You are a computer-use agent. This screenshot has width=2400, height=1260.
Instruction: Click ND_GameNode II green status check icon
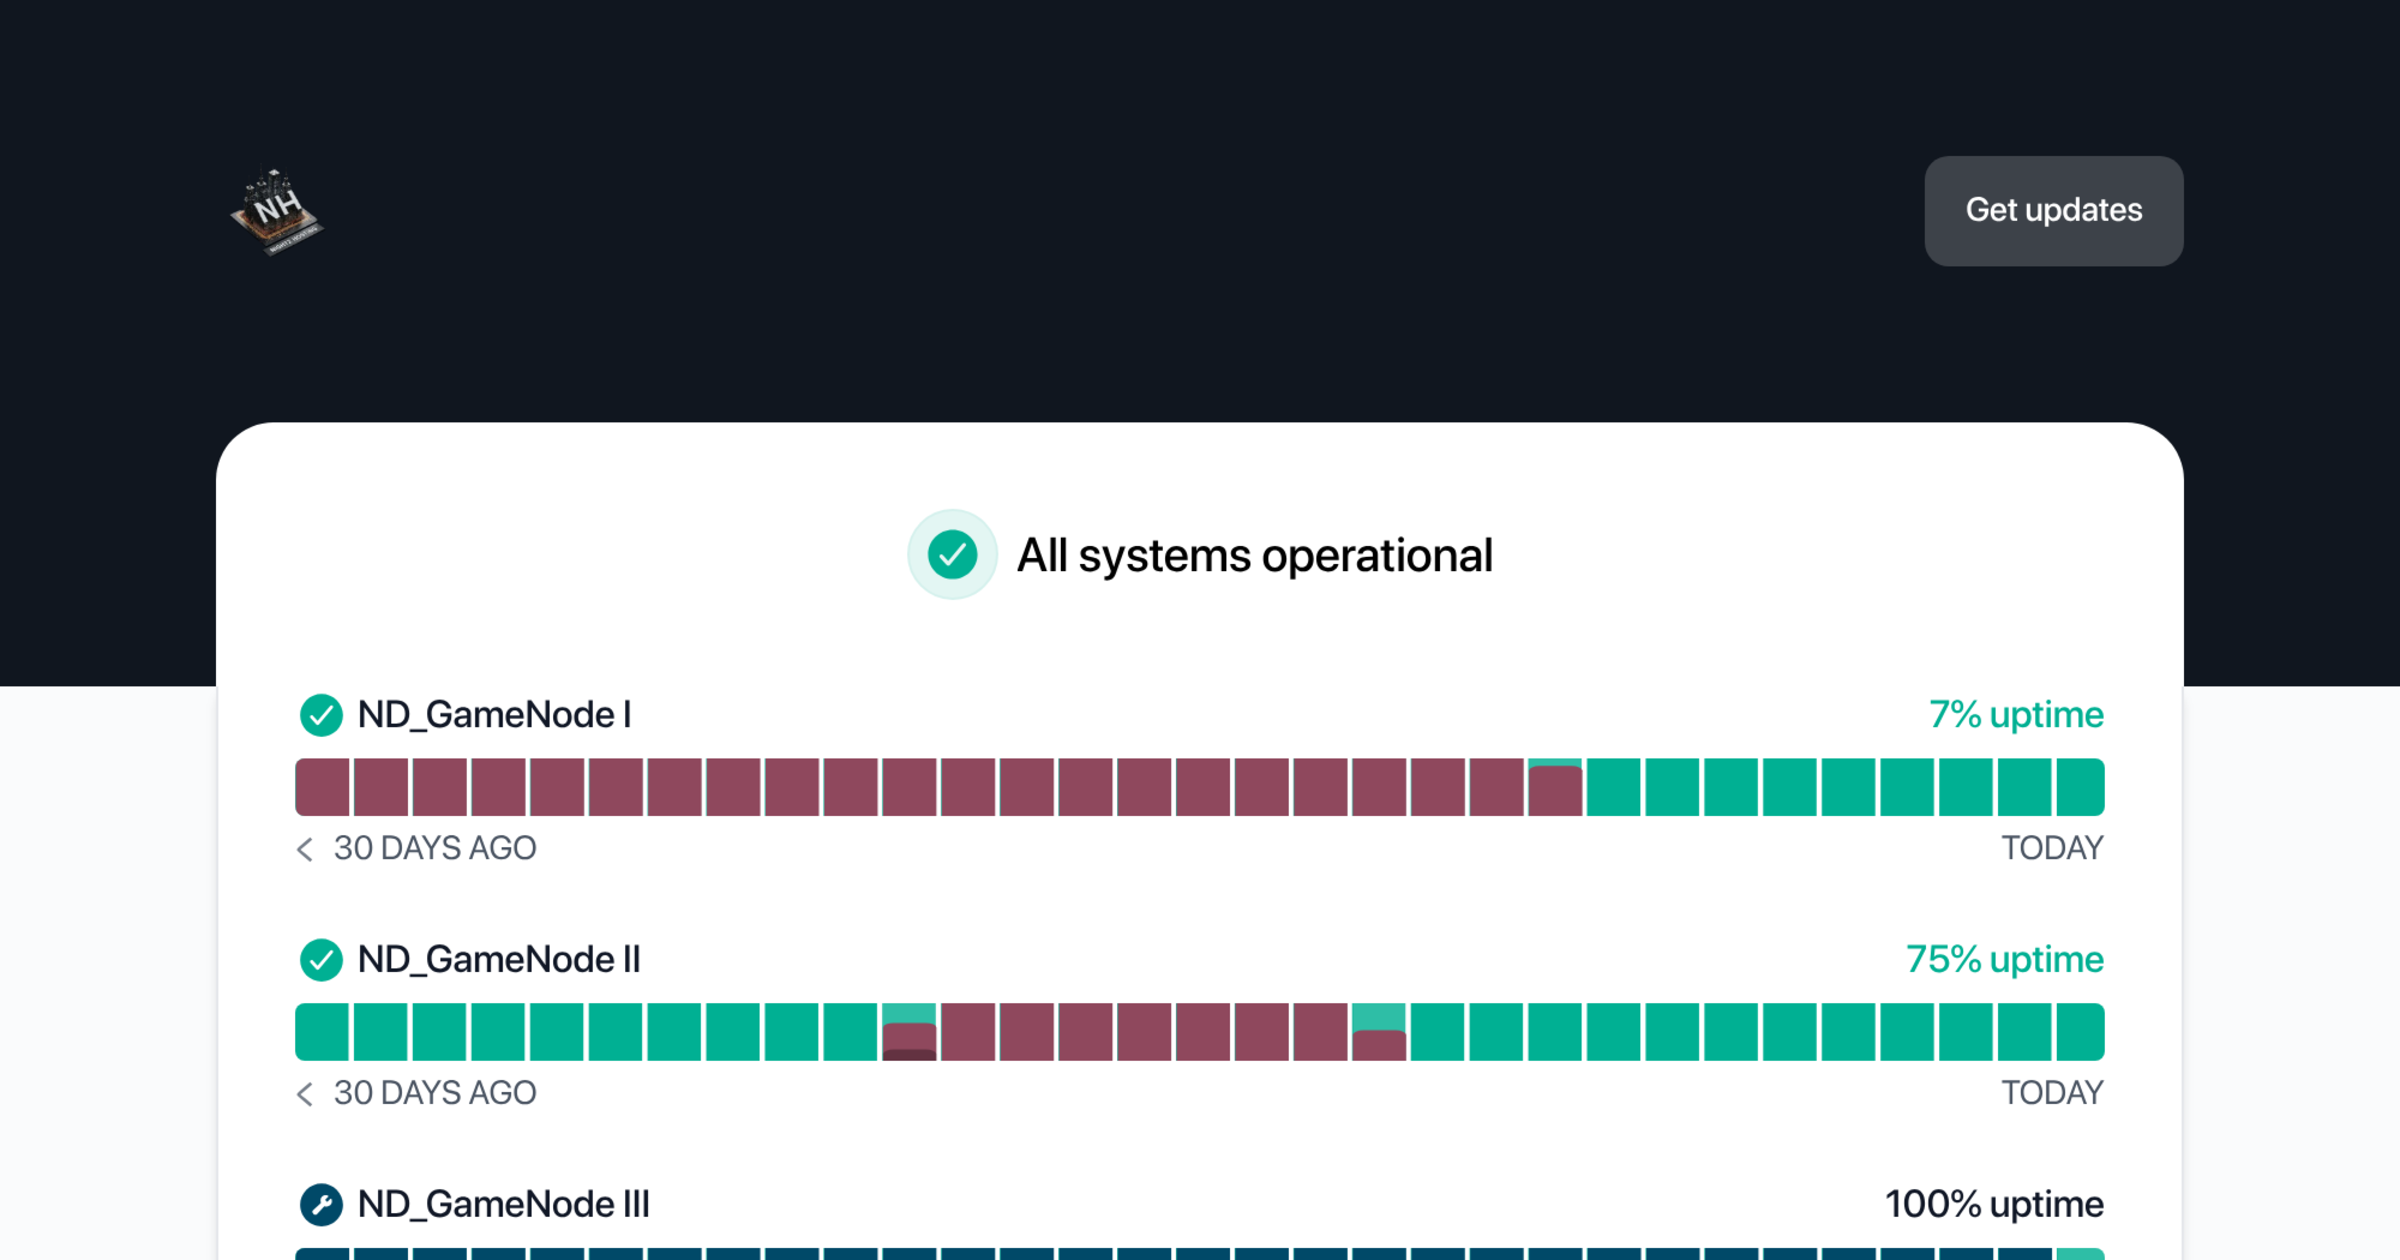coord(321,960)
